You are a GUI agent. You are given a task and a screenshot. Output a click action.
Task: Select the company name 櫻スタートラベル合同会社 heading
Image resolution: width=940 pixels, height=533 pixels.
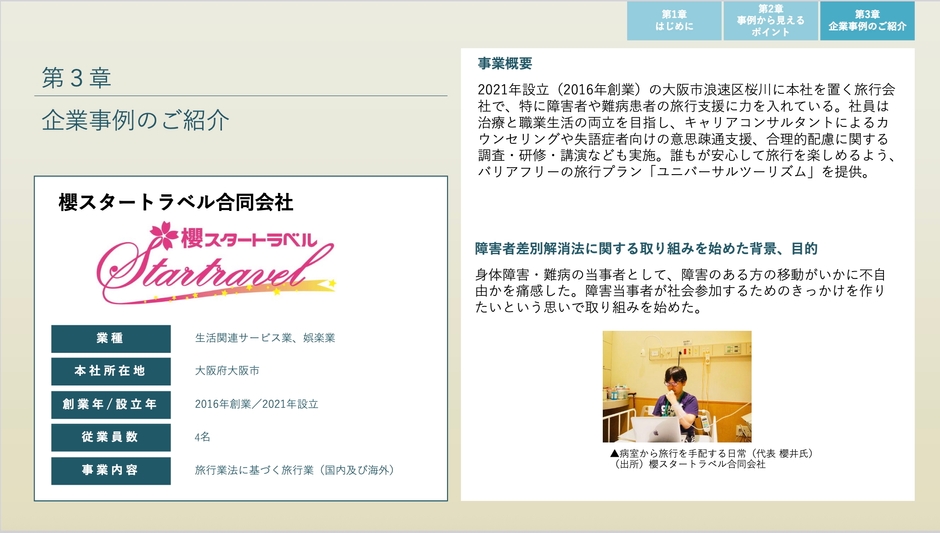pos(176,203)
